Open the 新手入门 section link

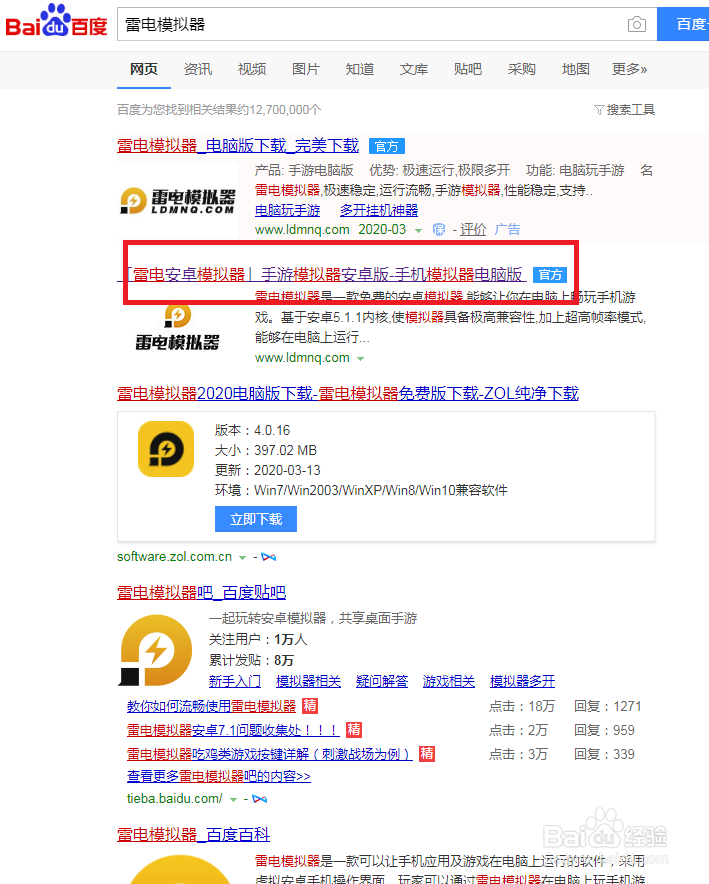click(234, 681)
